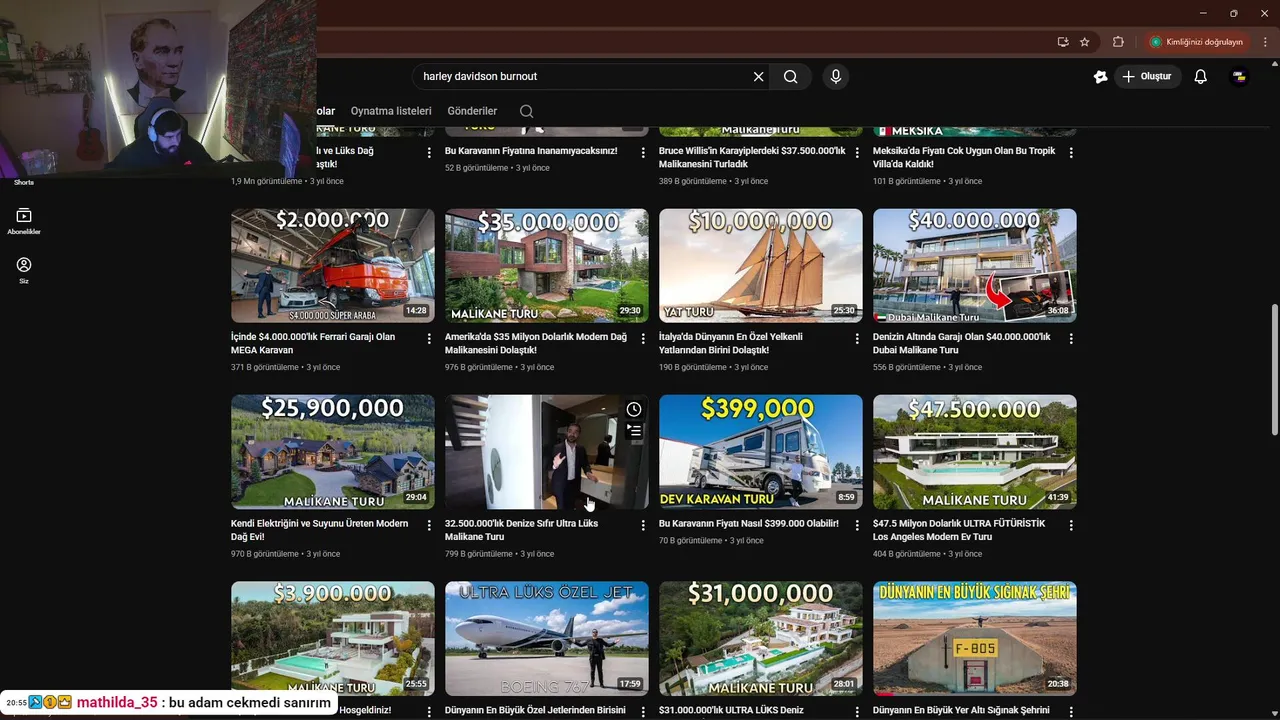Open the $31,000,000 Malikane Turu thumbnail
Viewport: 1280px width, 720px height.
coord(761,638)
